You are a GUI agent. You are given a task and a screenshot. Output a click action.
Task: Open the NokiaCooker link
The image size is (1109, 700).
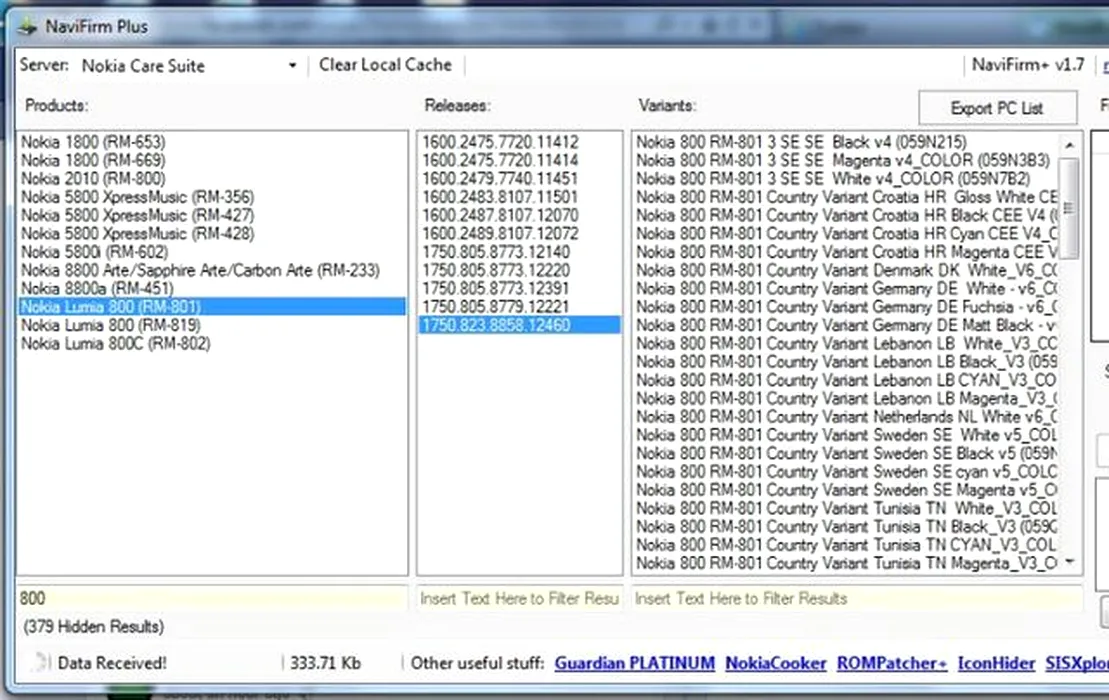pos(776,663)
